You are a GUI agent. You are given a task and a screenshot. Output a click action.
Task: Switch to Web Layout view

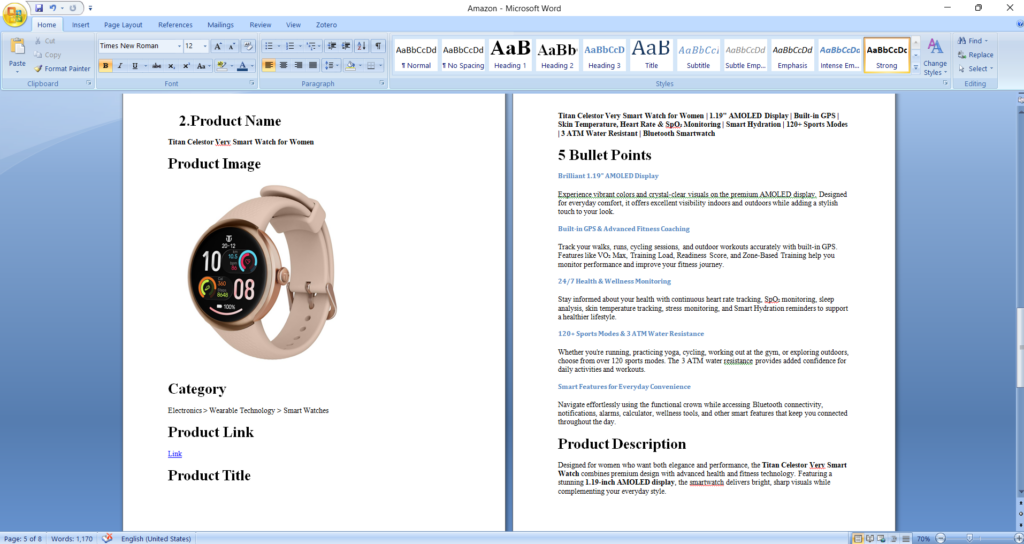click(882, 539)
